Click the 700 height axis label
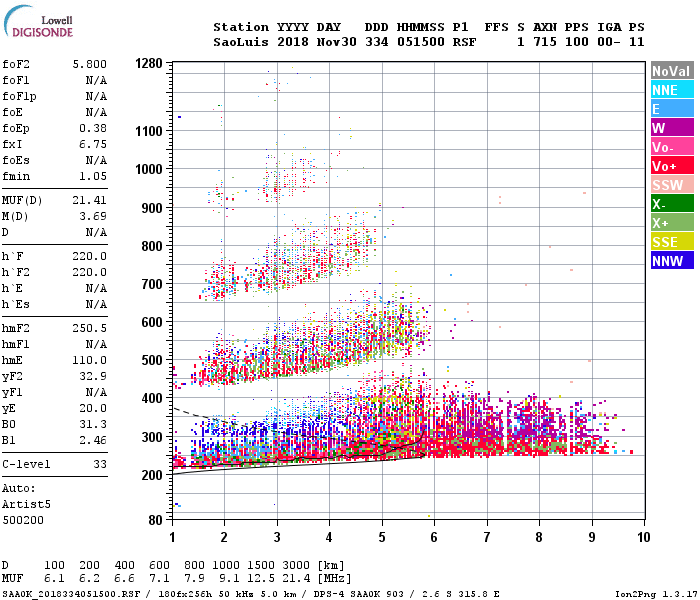 pyautogui.click(x=152, y=284)
